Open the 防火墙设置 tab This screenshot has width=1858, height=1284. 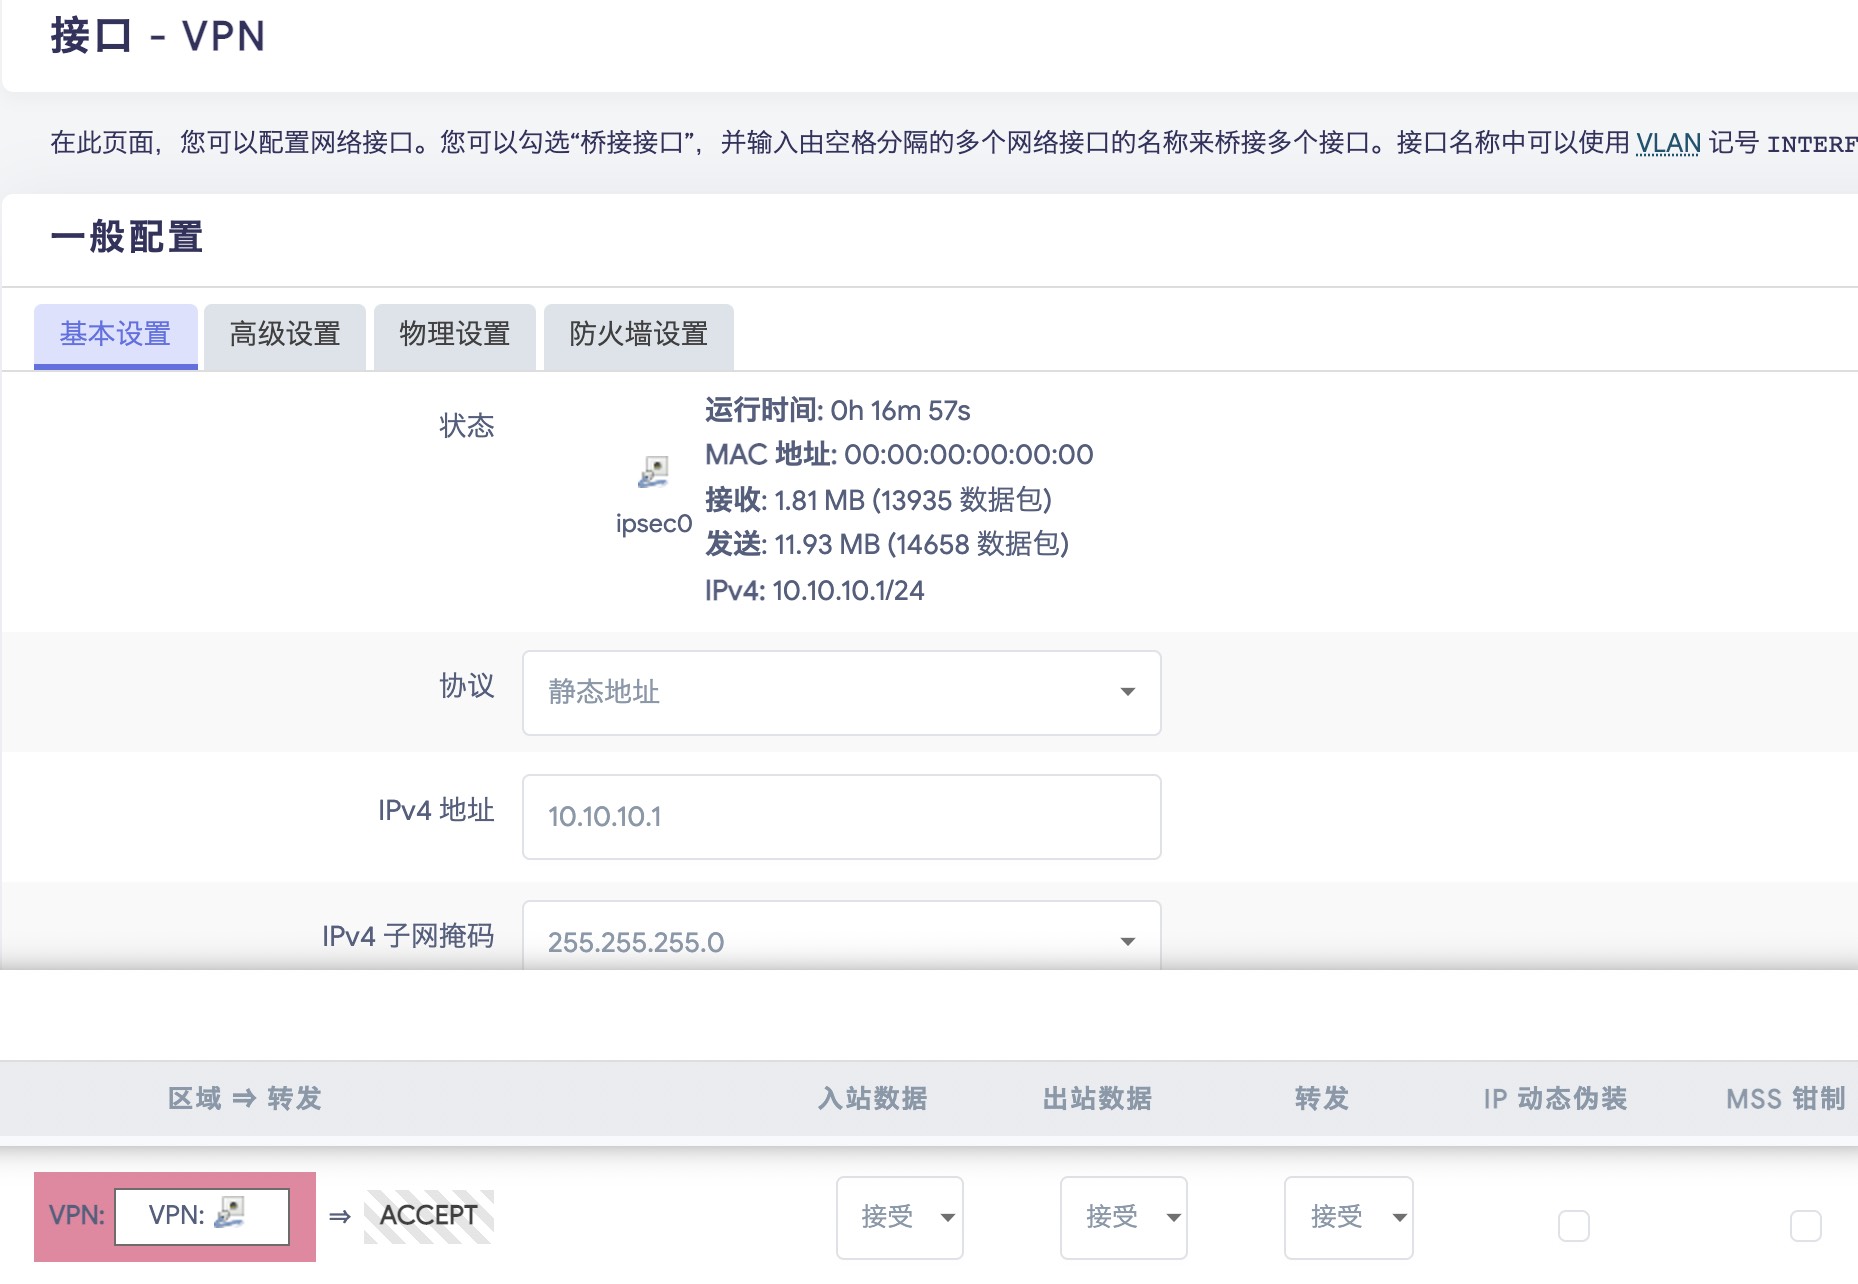click(x=639, y=335)
